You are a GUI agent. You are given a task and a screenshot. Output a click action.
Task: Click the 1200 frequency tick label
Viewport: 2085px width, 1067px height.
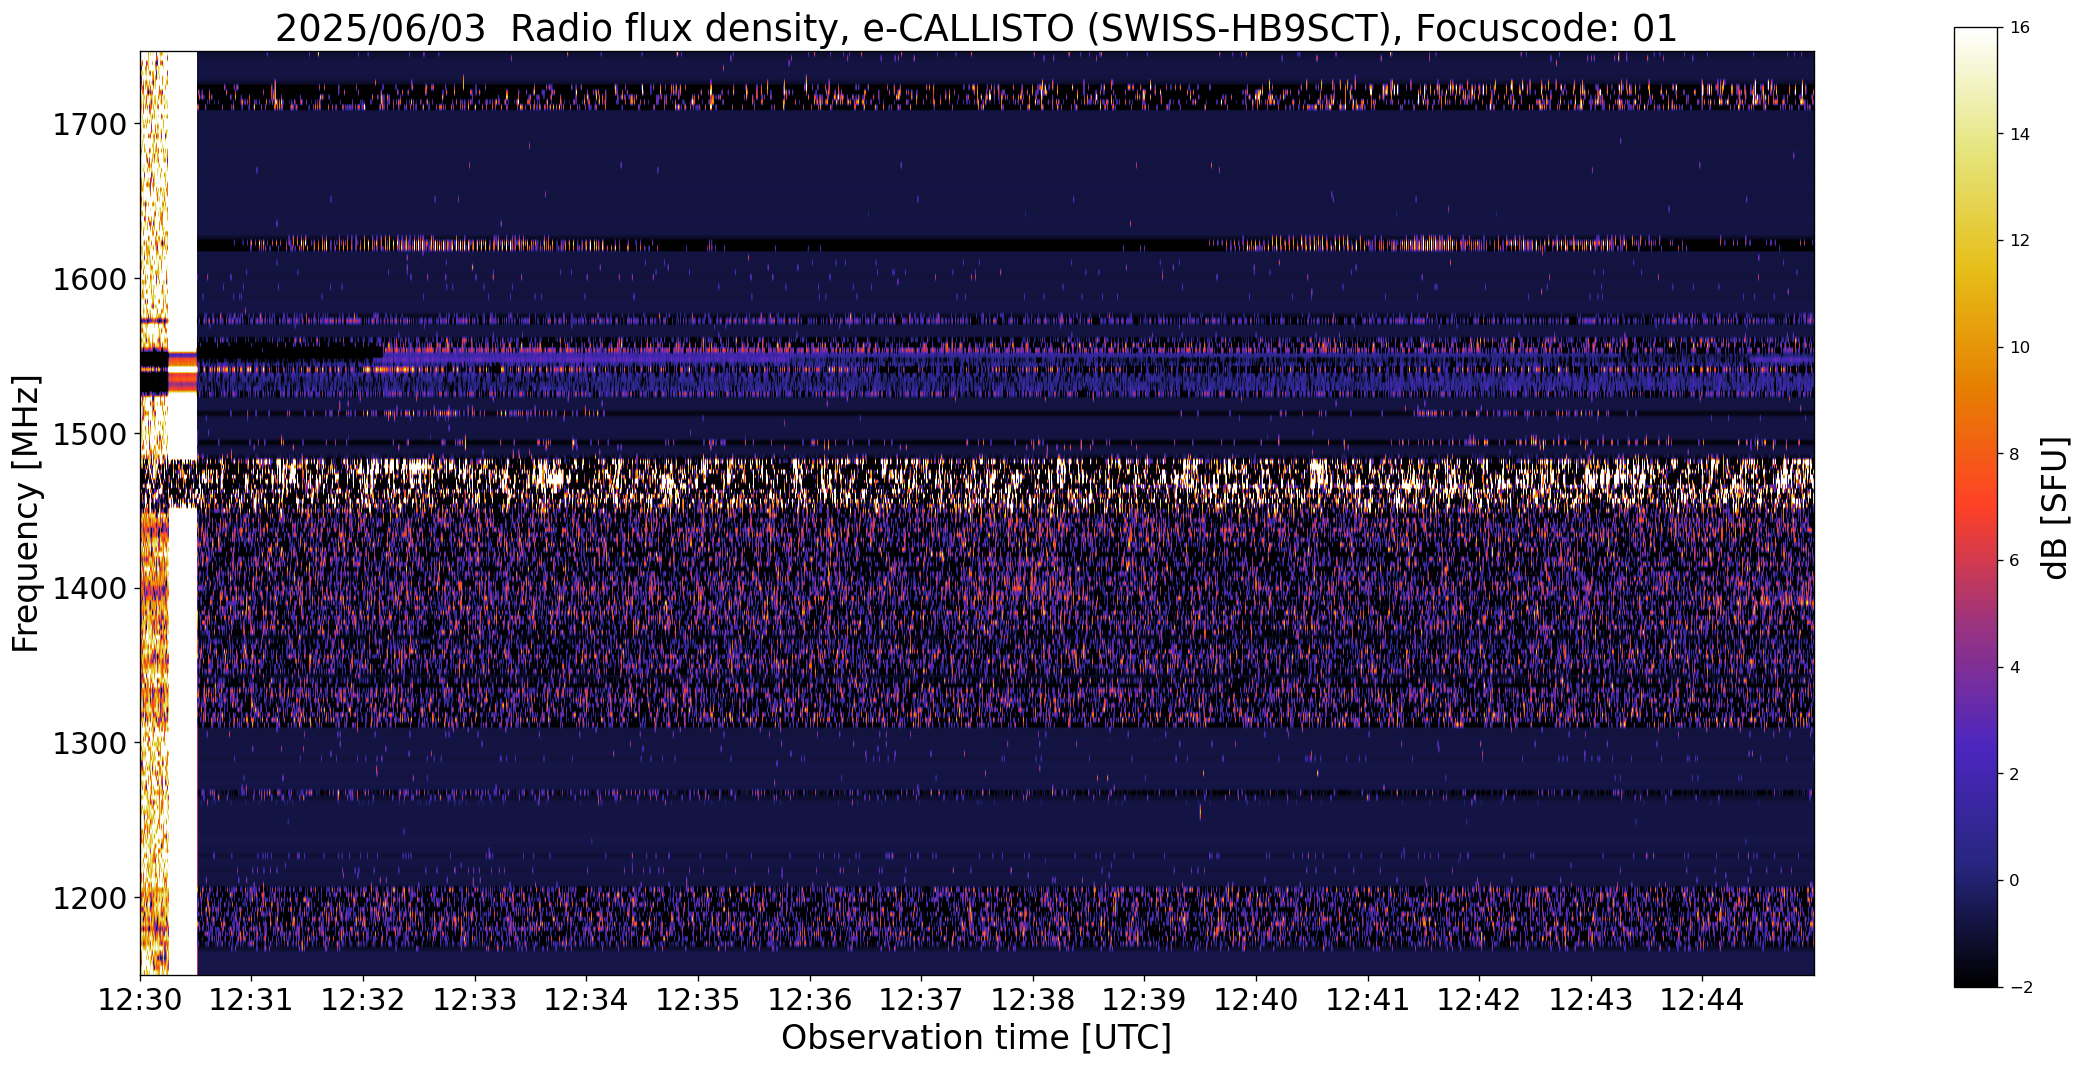(89, 898)
